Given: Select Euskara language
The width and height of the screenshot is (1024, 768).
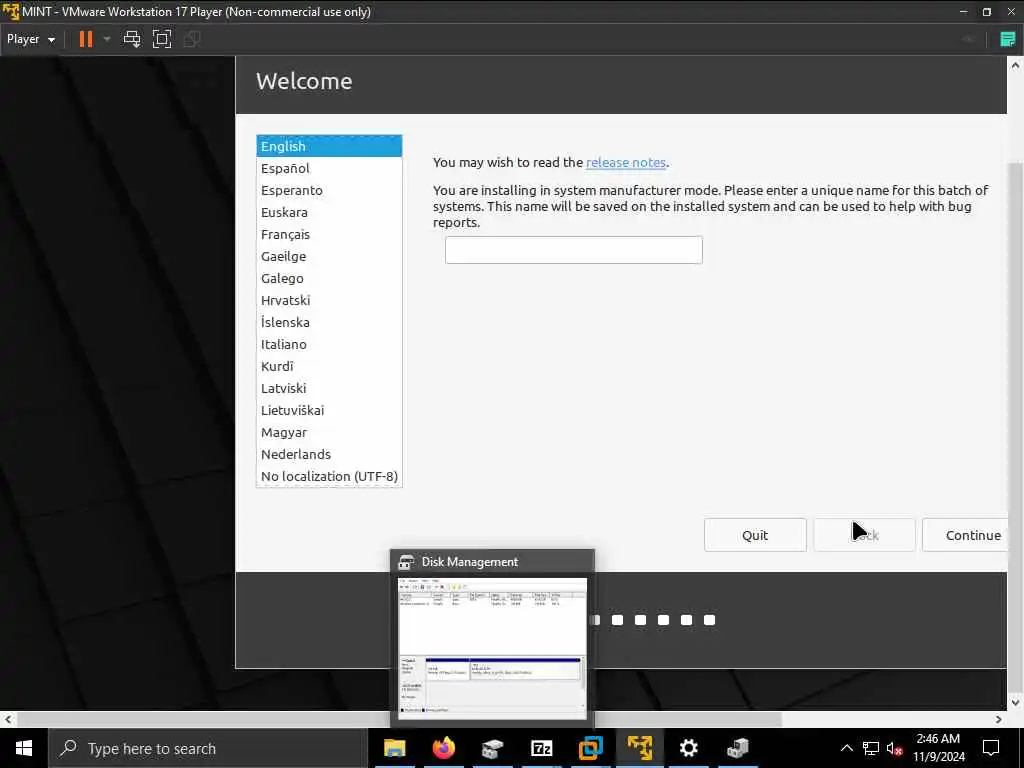Looking at the screenshot, I should (x=329, y=212).
